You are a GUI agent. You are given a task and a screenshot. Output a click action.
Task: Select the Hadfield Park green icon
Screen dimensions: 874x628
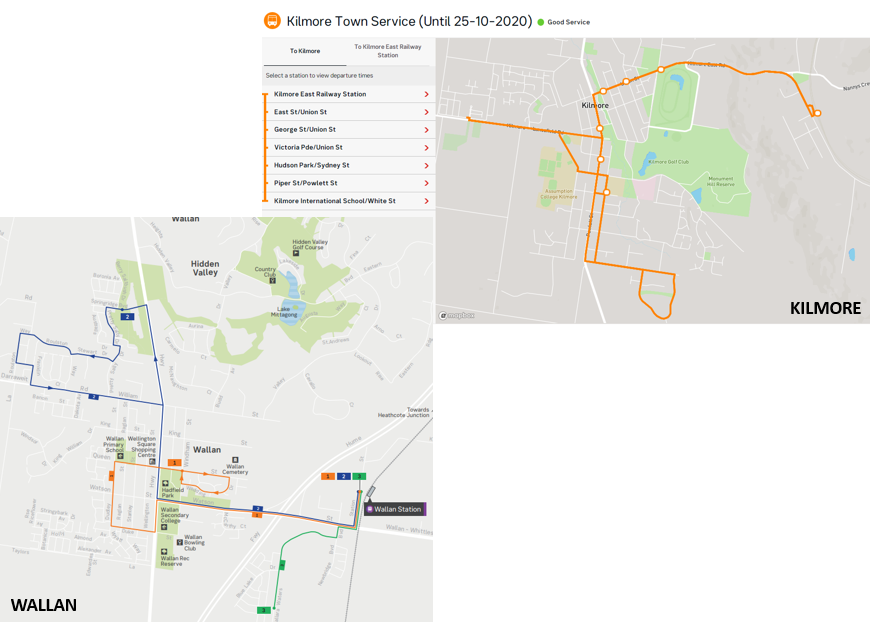pyautogui.click(x=166, y=484)
